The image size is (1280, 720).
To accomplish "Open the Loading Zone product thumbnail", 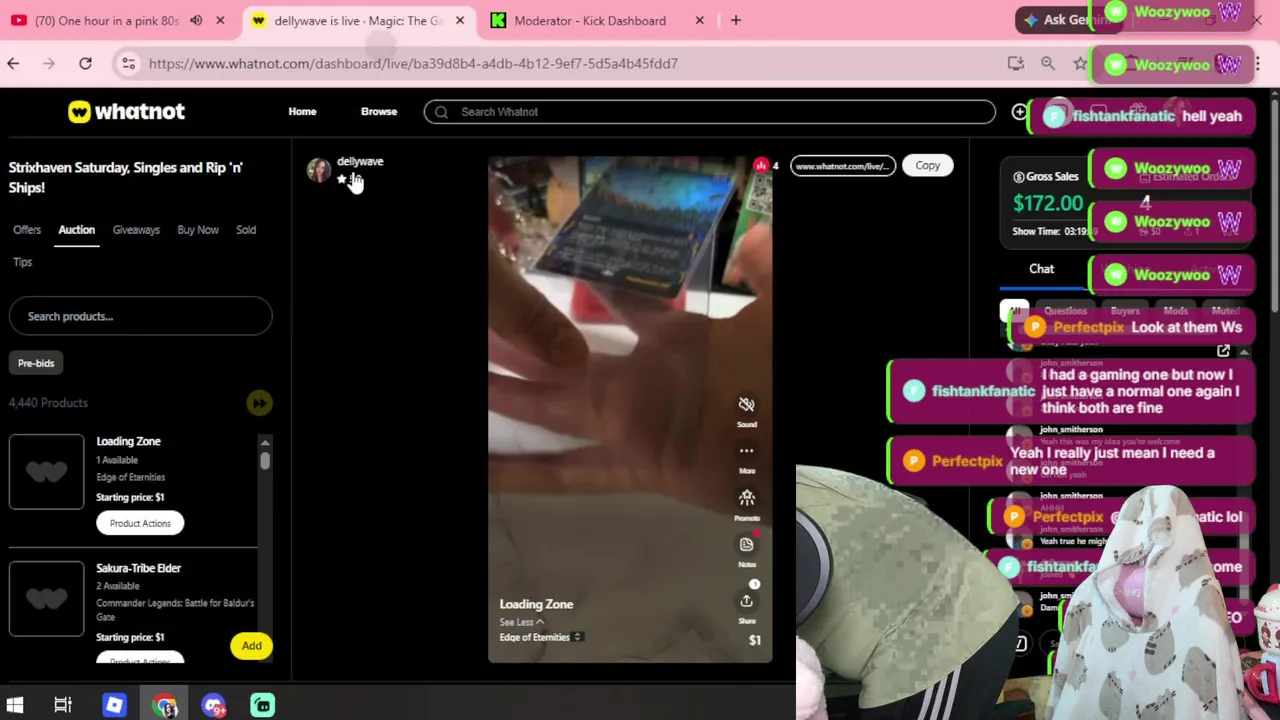I will 46,472.
